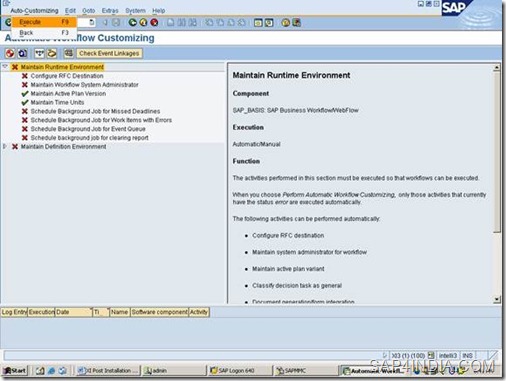Click the documentation pane scroll up arrow
Image resolution: width=506 pixels, height=381 pixels.
(497, 67)
